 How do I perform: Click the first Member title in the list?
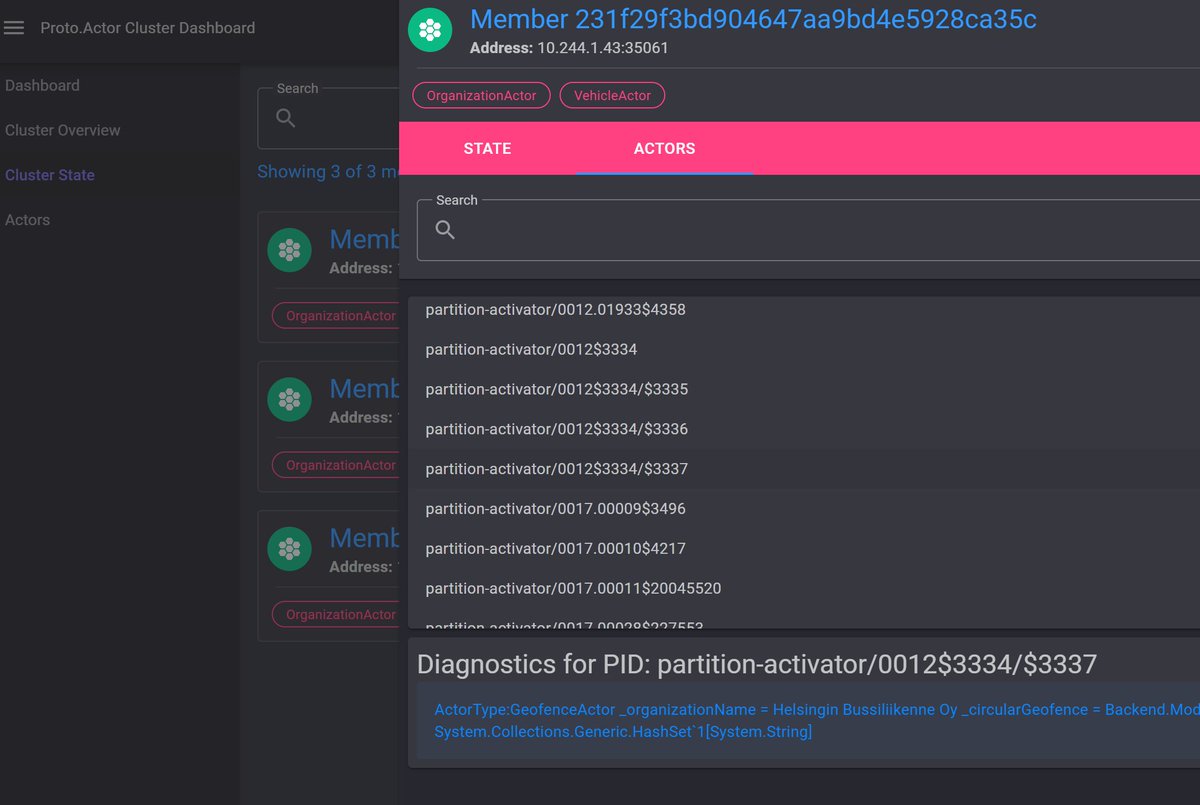pos(365,239)
